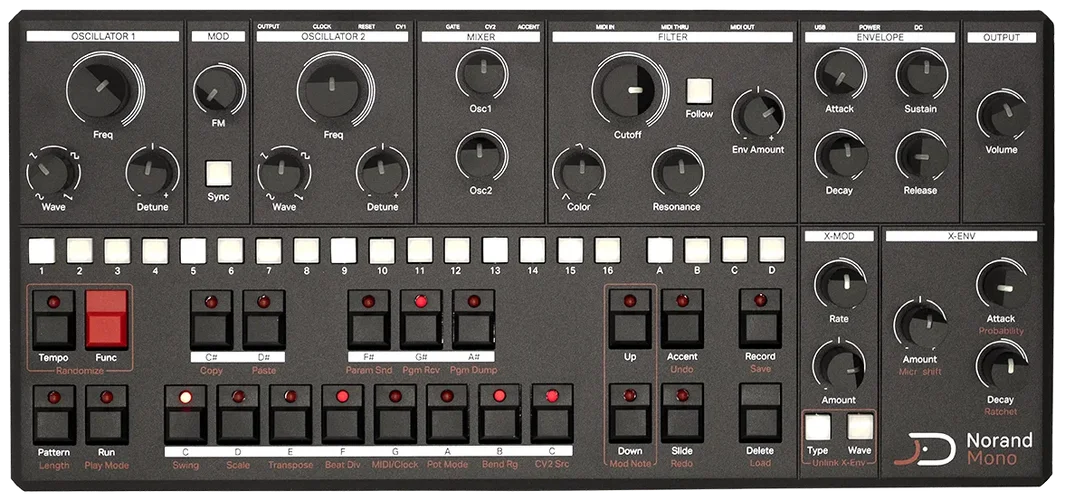
Task: Click the Mixer Osc2 level knob
Action: (481, 154)
